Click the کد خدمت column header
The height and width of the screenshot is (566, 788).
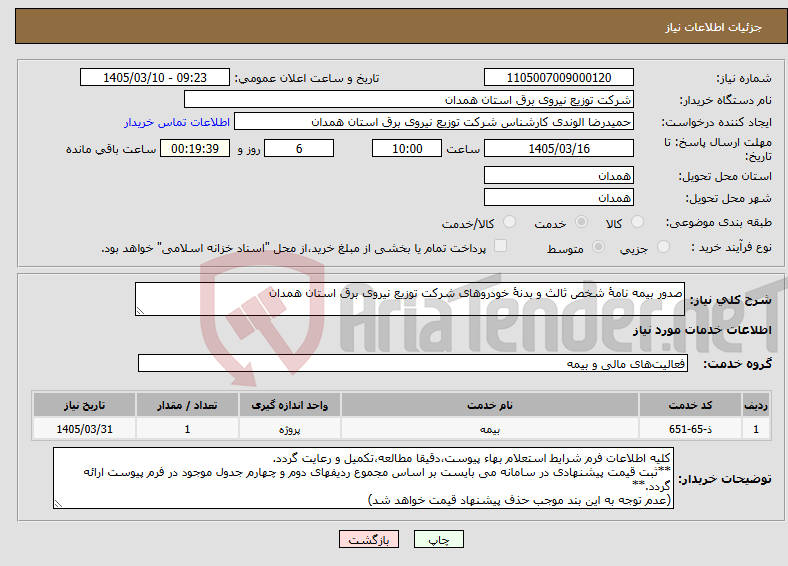tap(691, 405)
